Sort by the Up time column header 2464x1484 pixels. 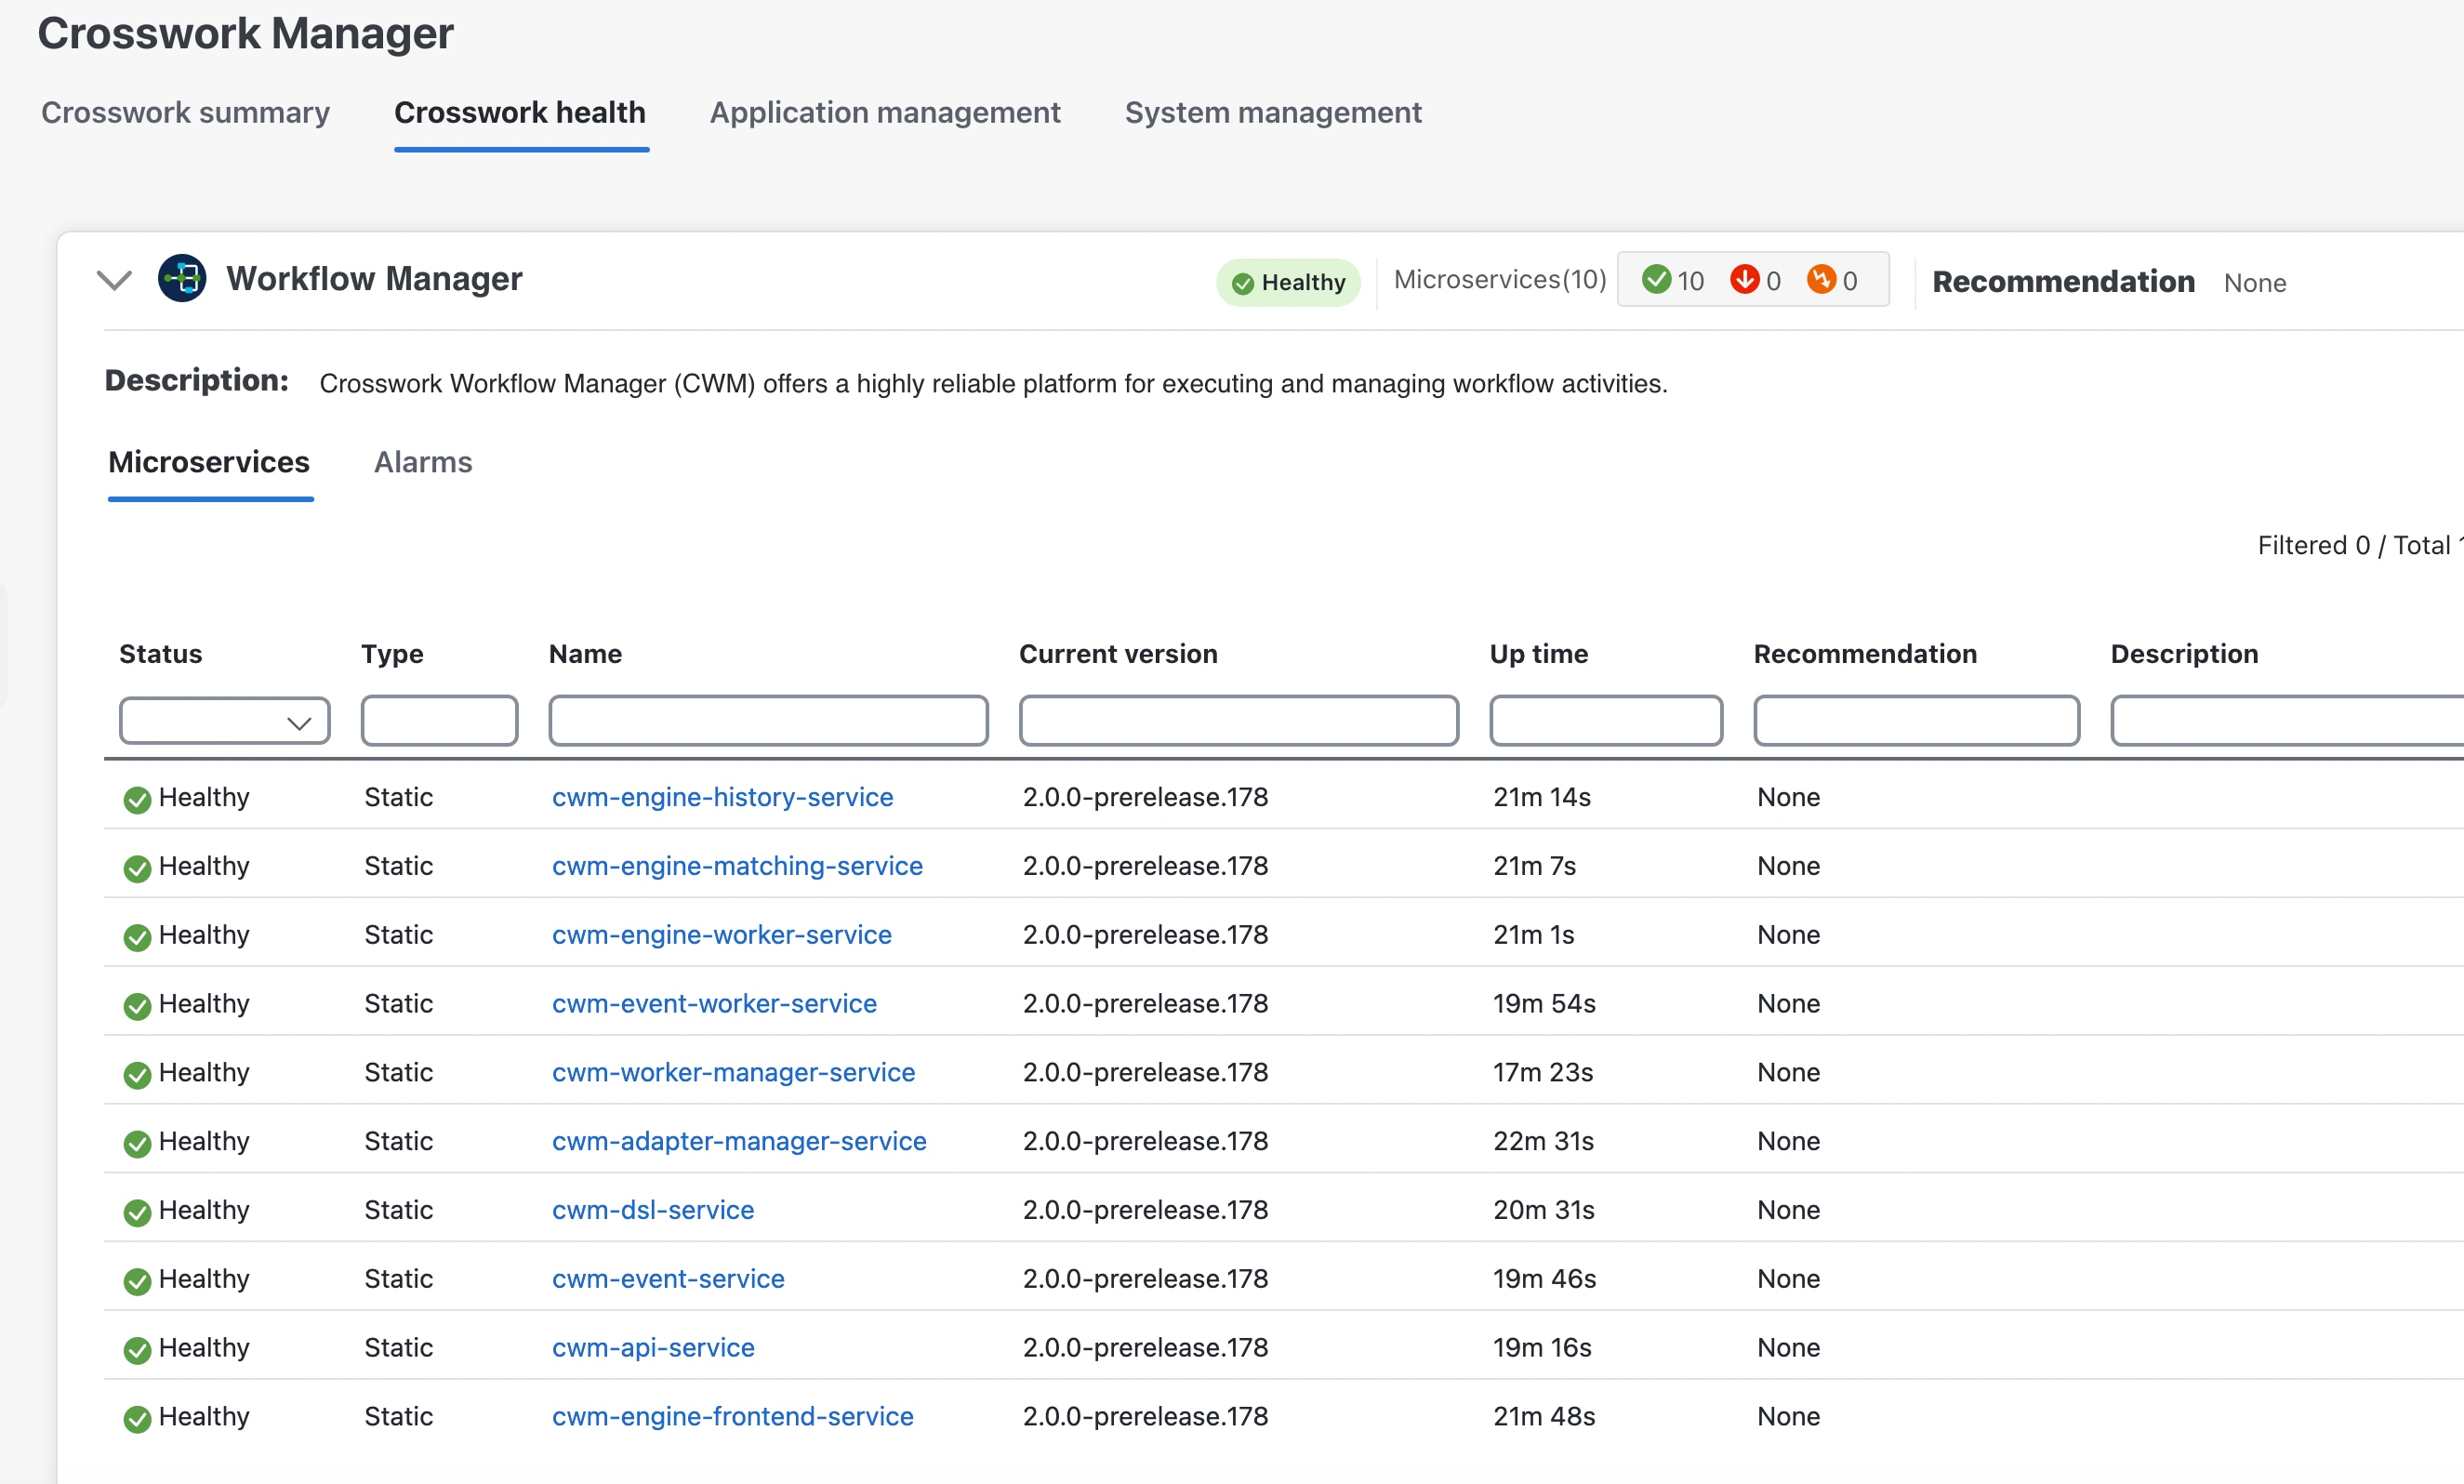(x=1538, y=654)
